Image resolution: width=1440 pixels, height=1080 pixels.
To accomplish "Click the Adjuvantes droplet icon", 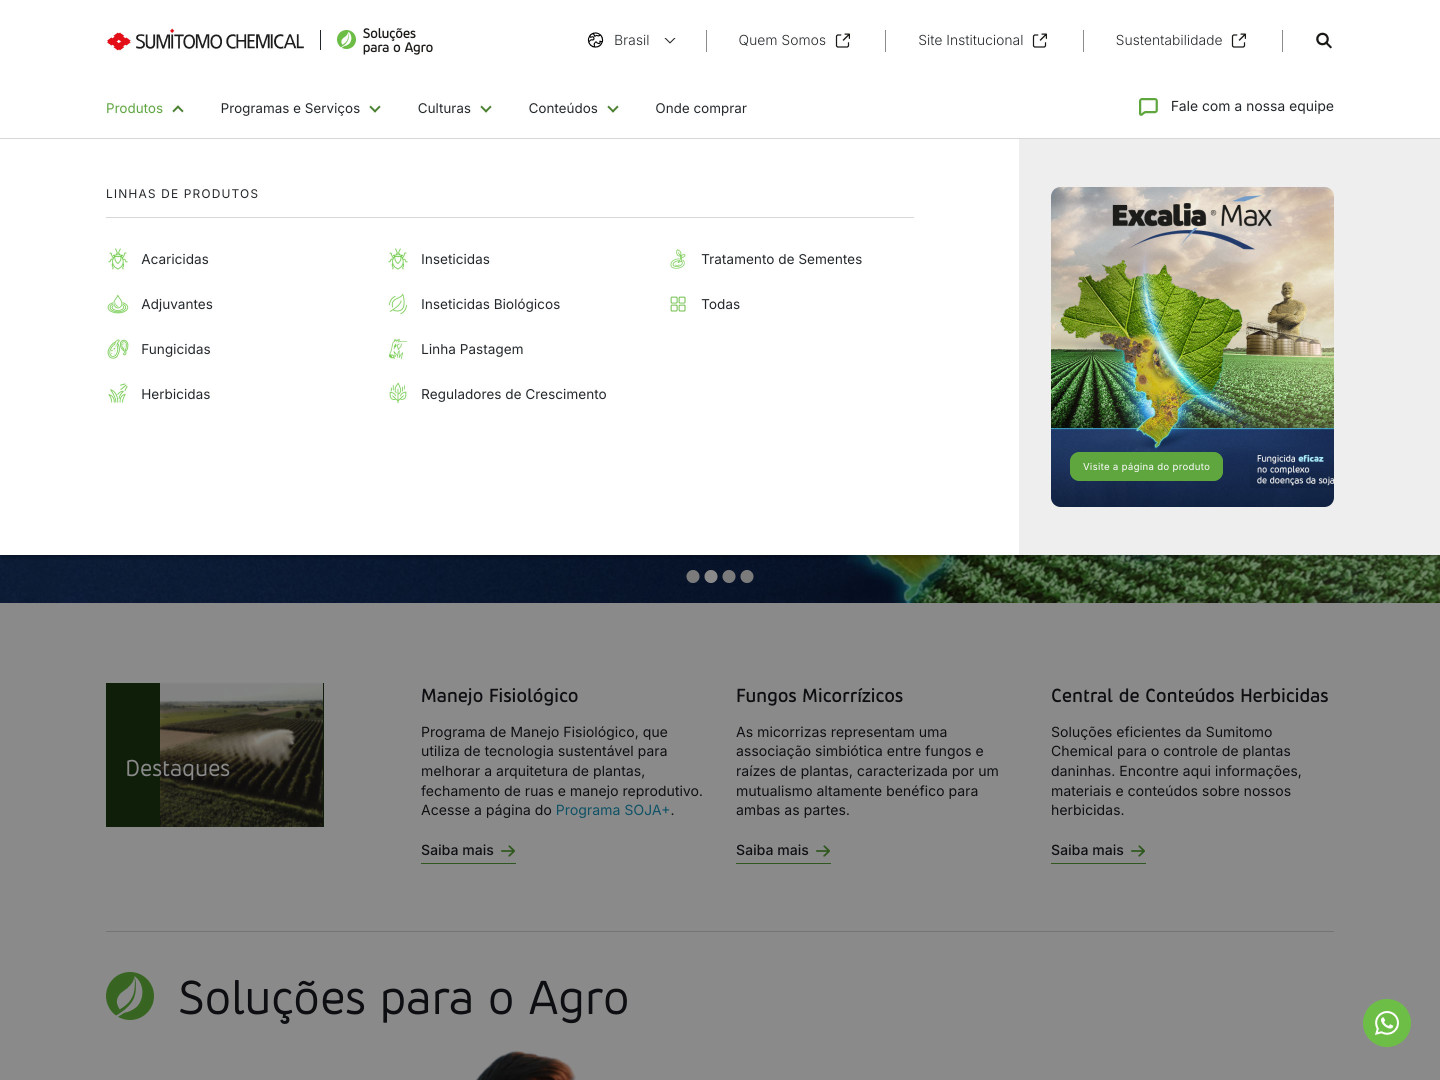I will tap(118, 304).
